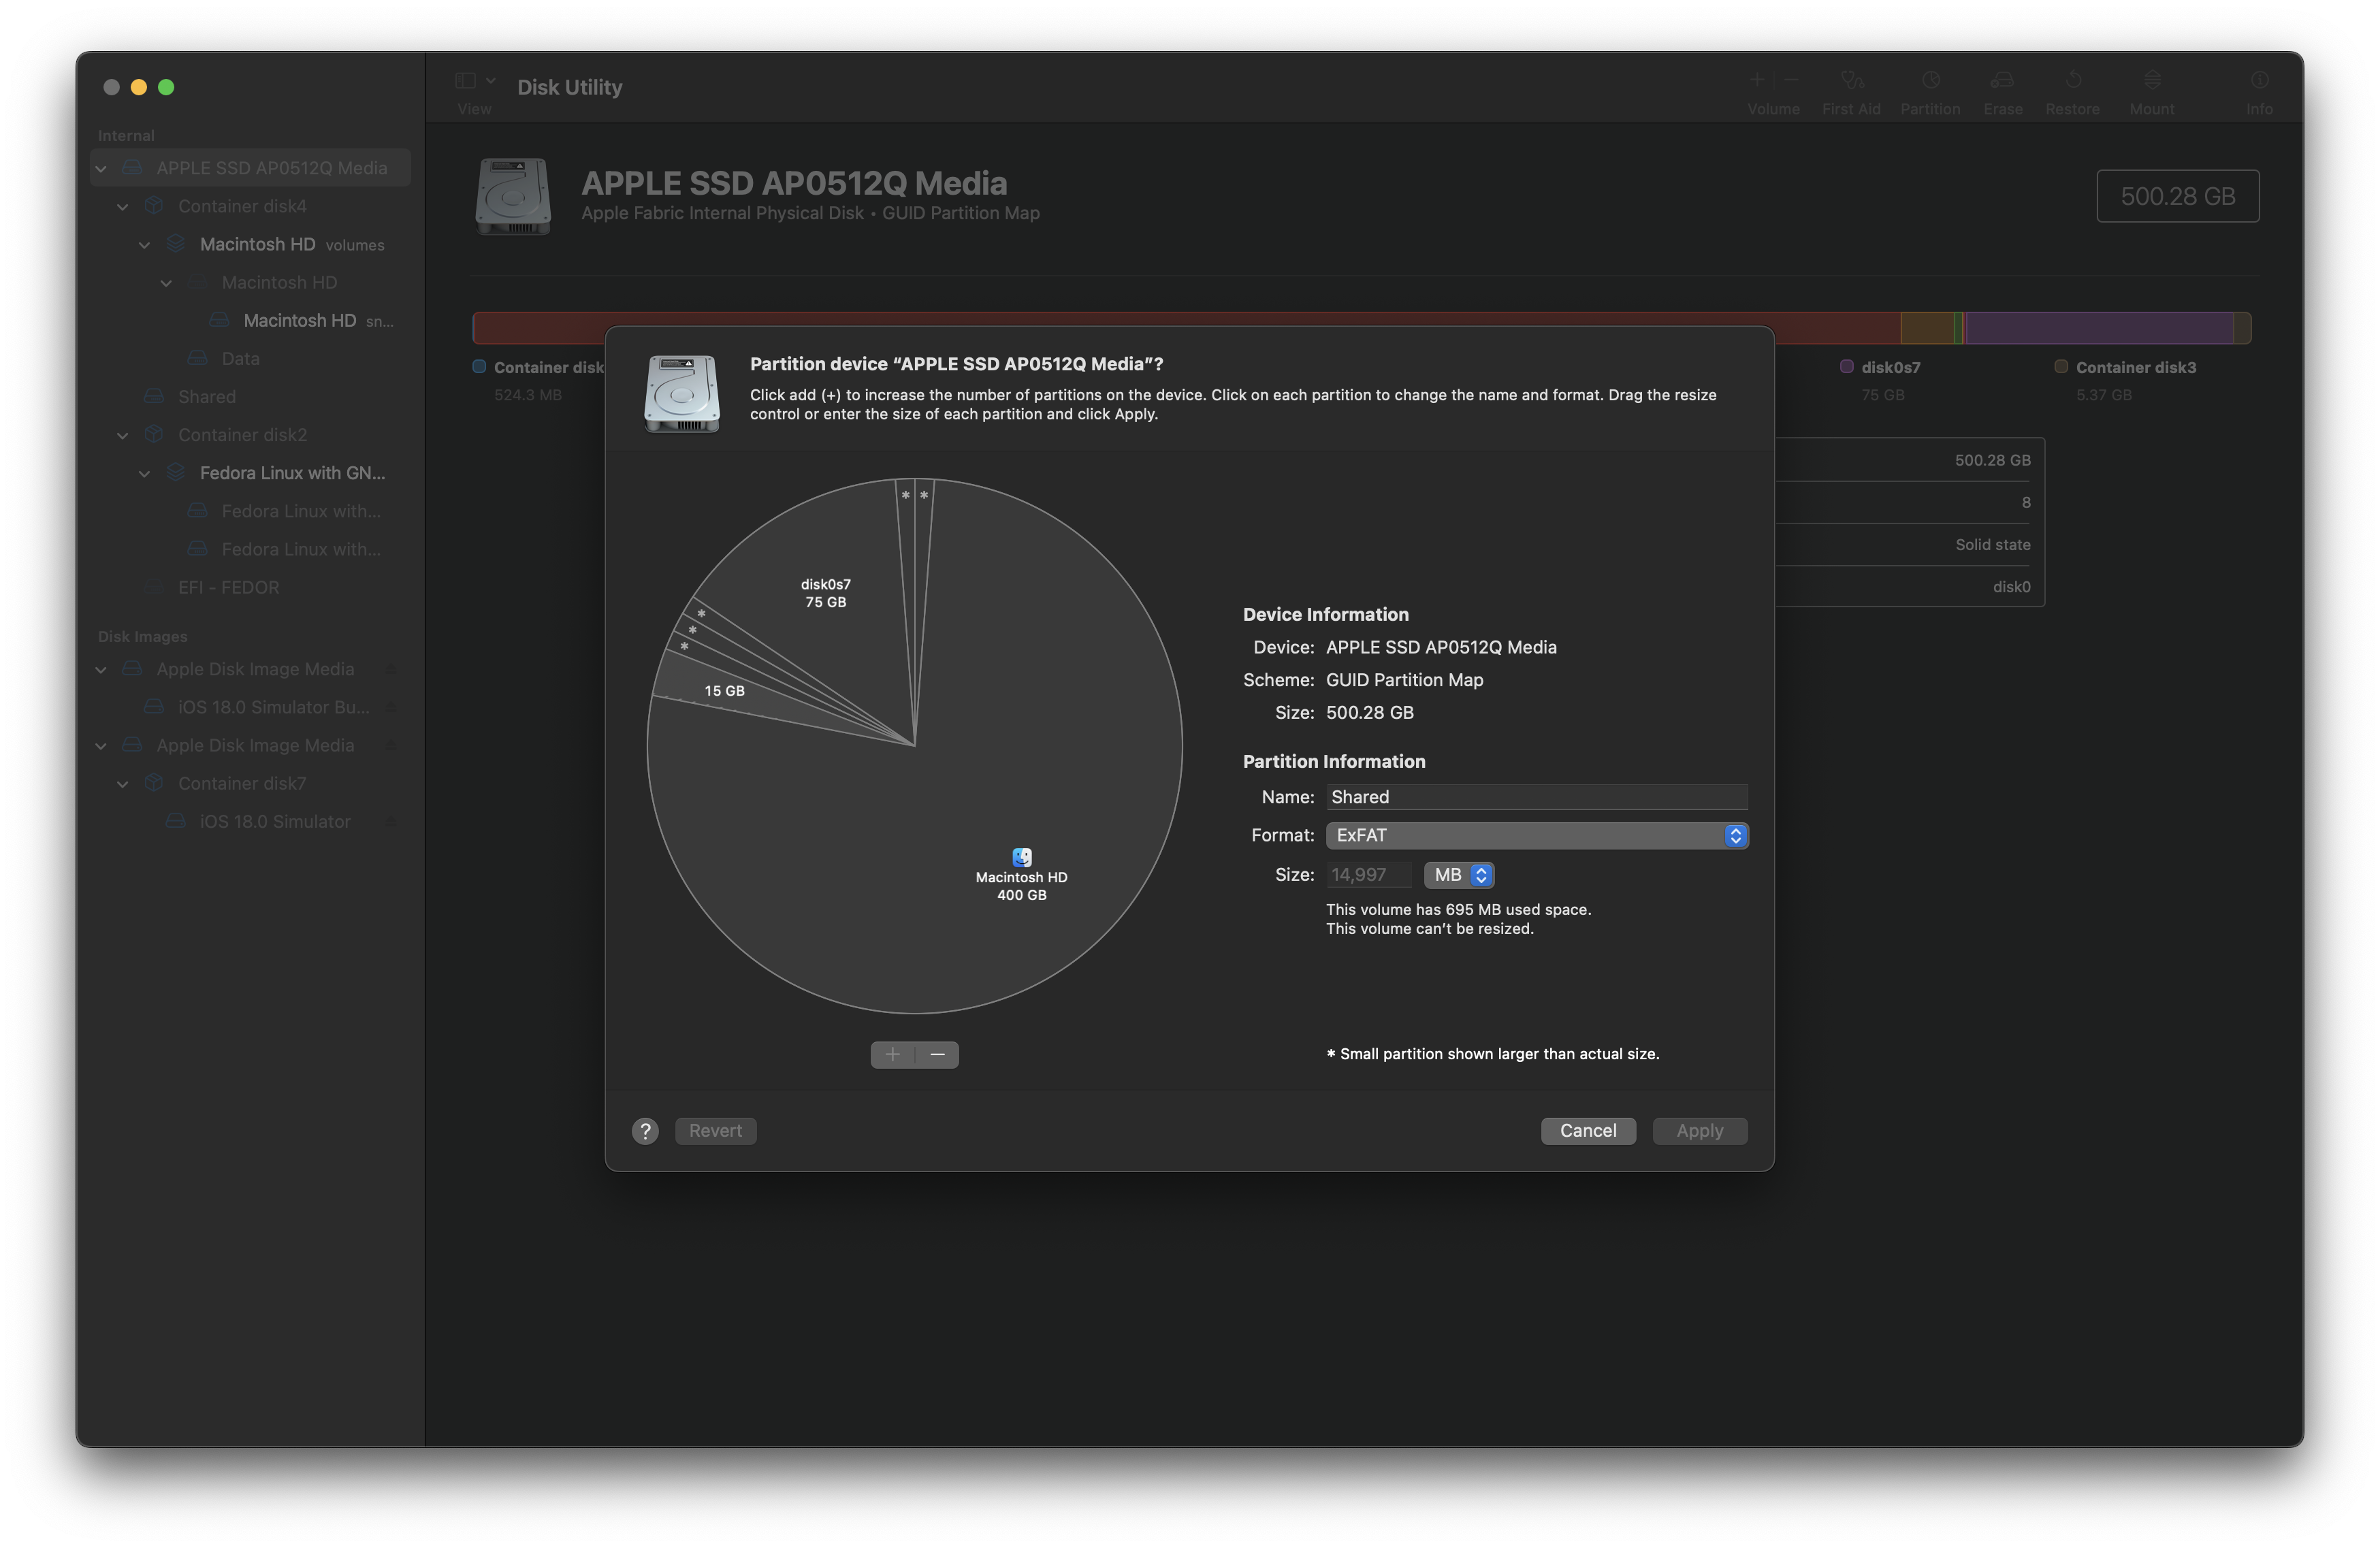Open the sidebar View menu button
Viewport: 2380px width, 1548px height.
(x=474, y=82)
